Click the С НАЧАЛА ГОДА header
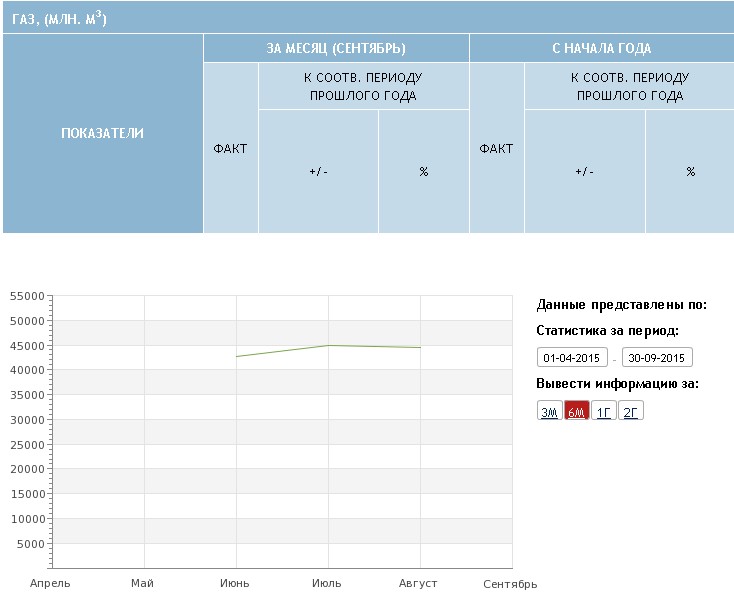The image size is (734, 592). pos(601,48)
